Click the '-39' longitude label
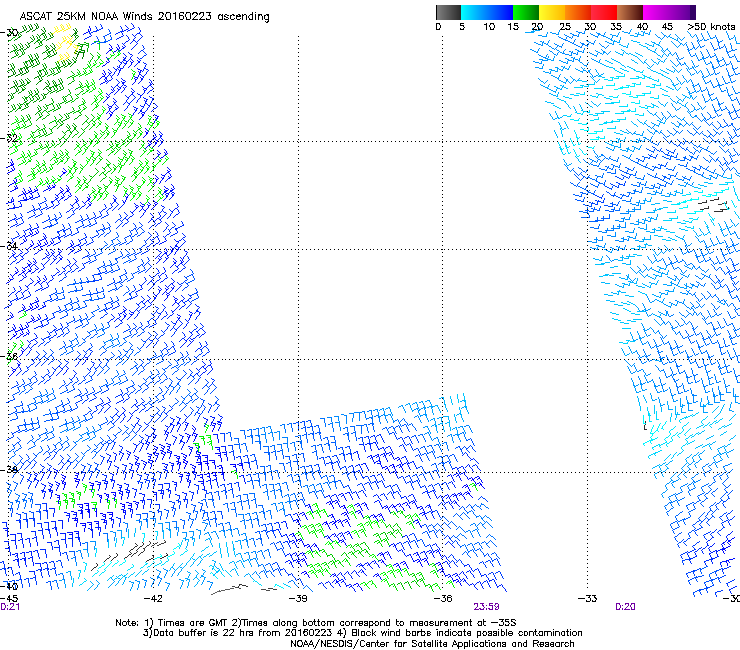The width and height of the screenshot is (740, 650). (x=298, y=599)
